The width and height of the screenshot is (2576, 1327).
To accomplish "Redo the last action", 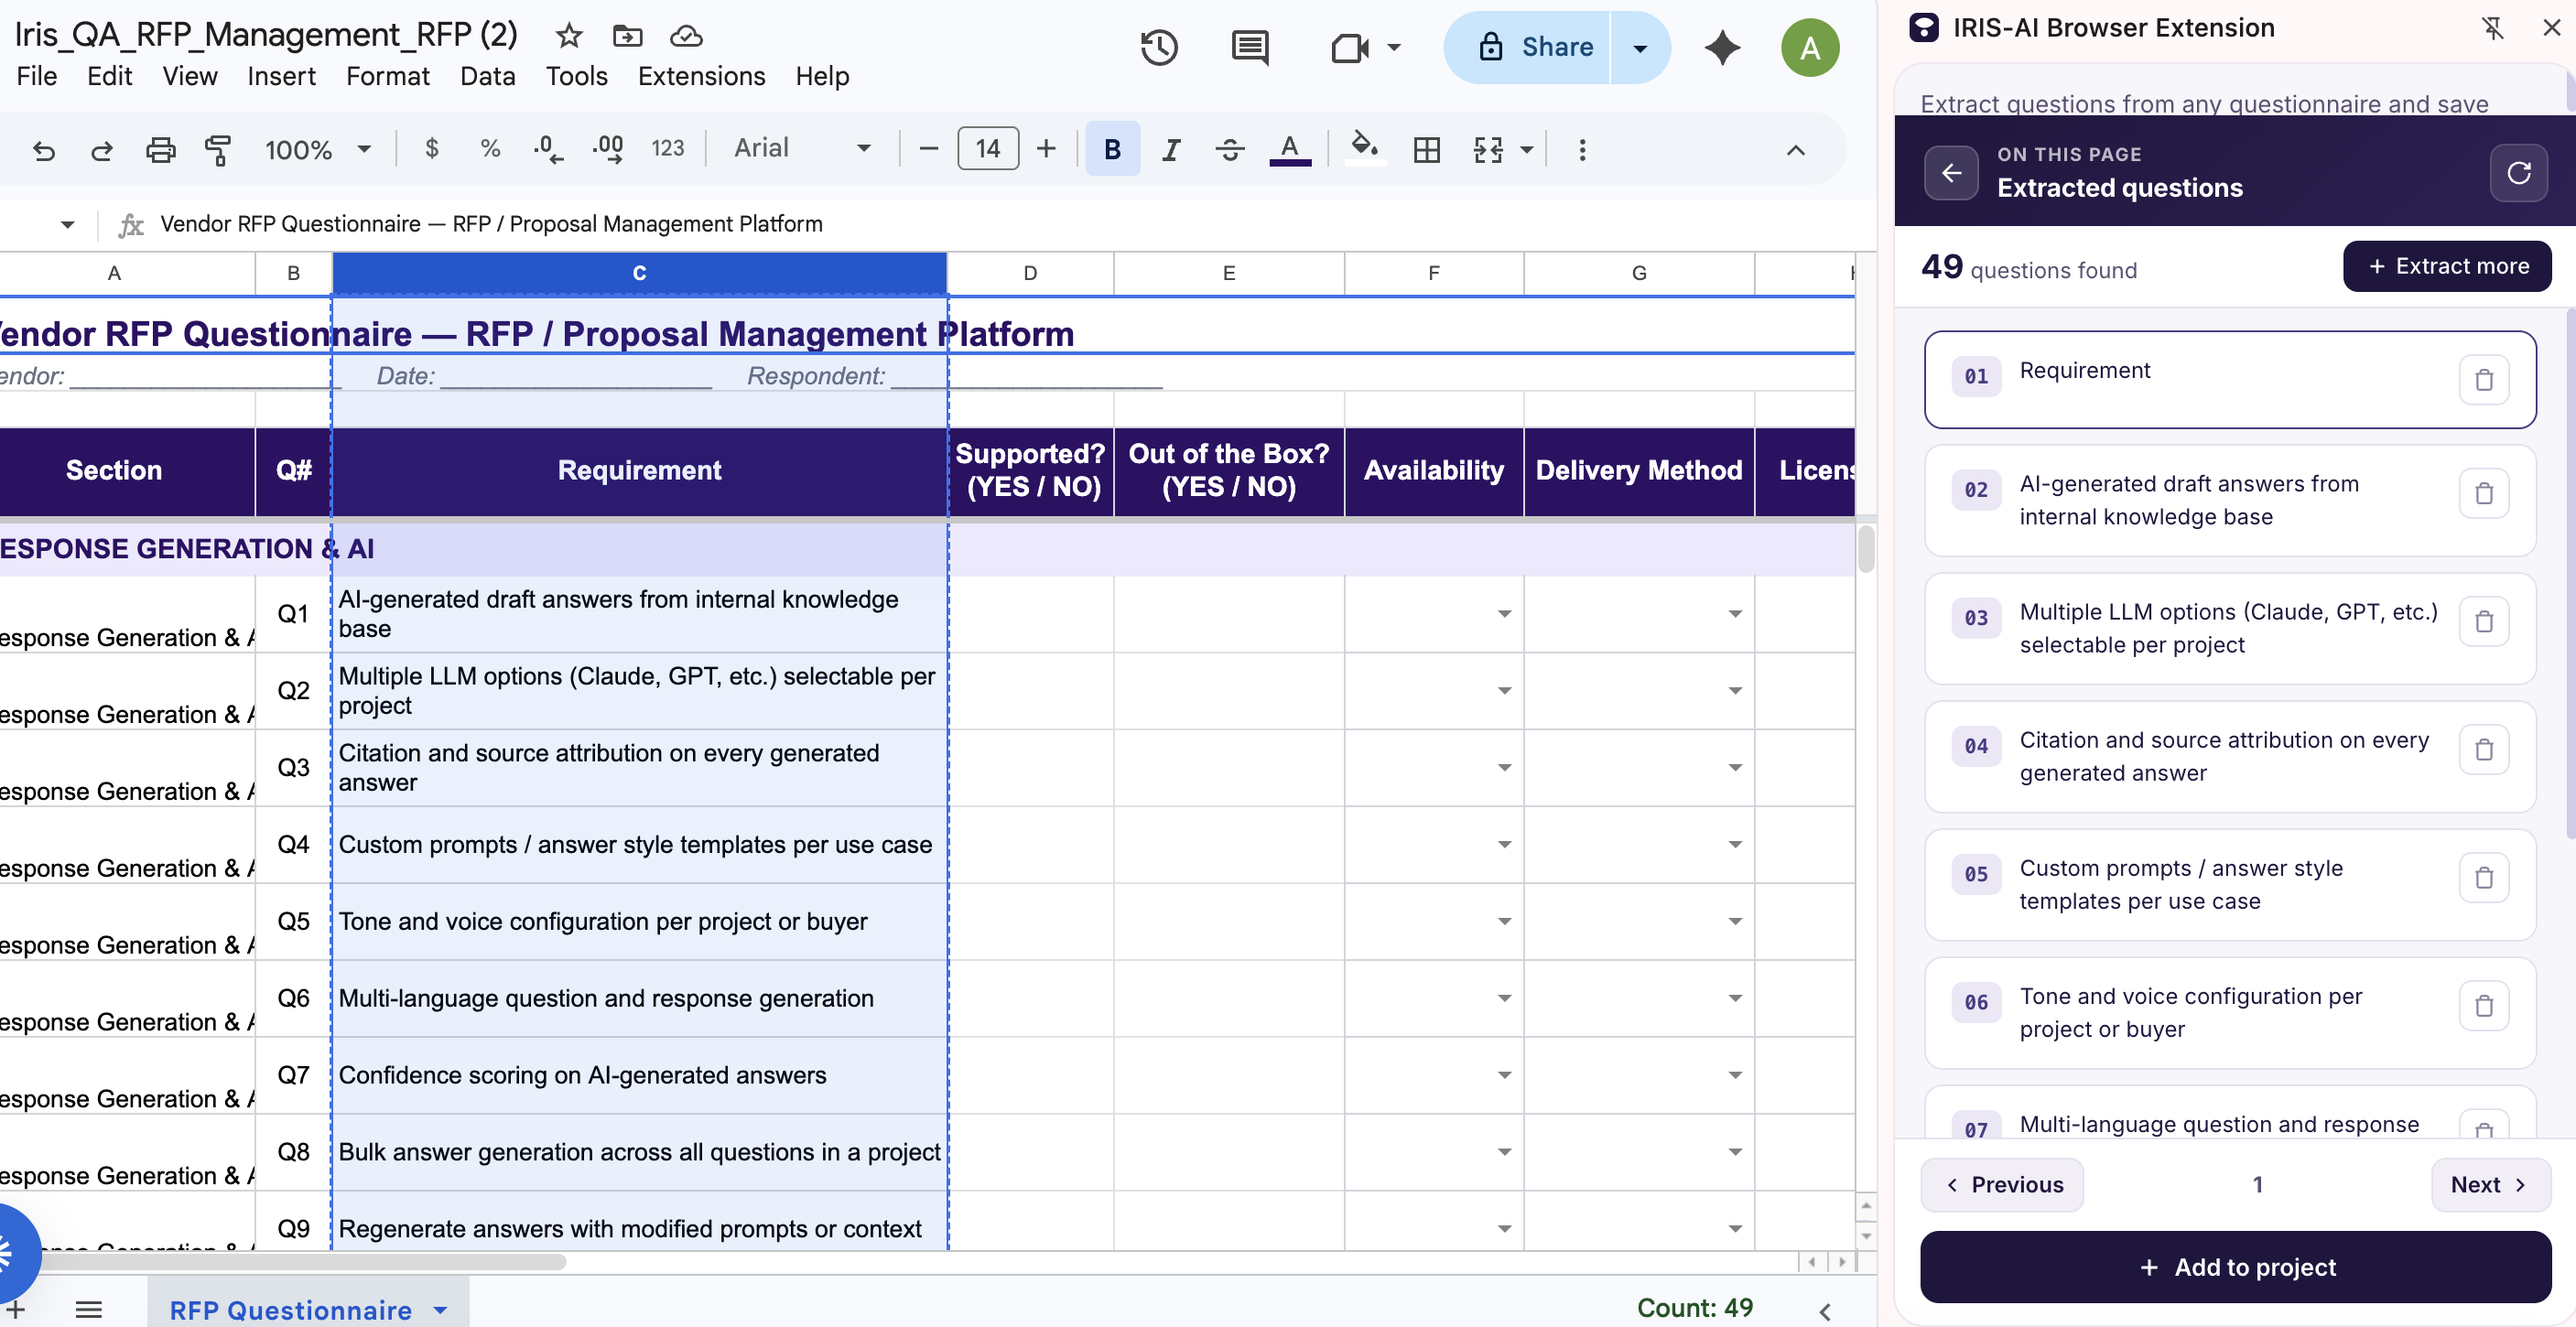I will (102, 150).
